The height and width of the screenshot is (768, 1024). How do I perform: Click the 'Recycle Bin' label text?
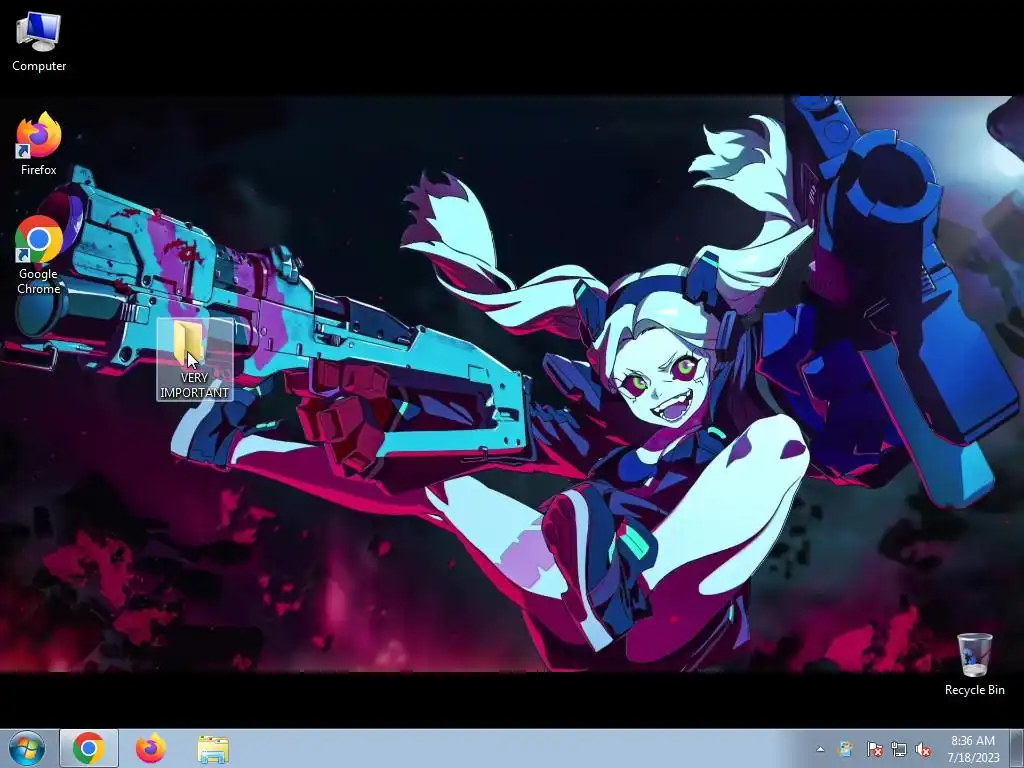coord(974,690)
